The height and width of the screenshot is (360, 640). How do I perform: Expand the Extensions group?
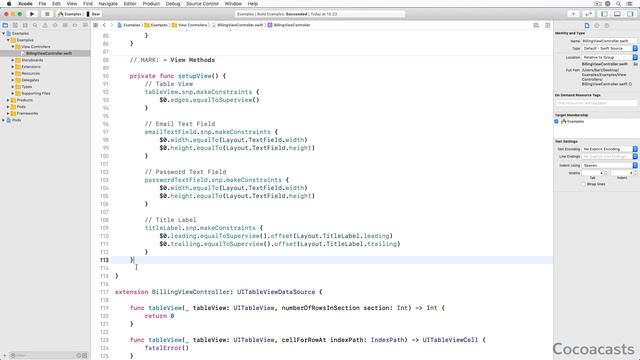point(13,67)
